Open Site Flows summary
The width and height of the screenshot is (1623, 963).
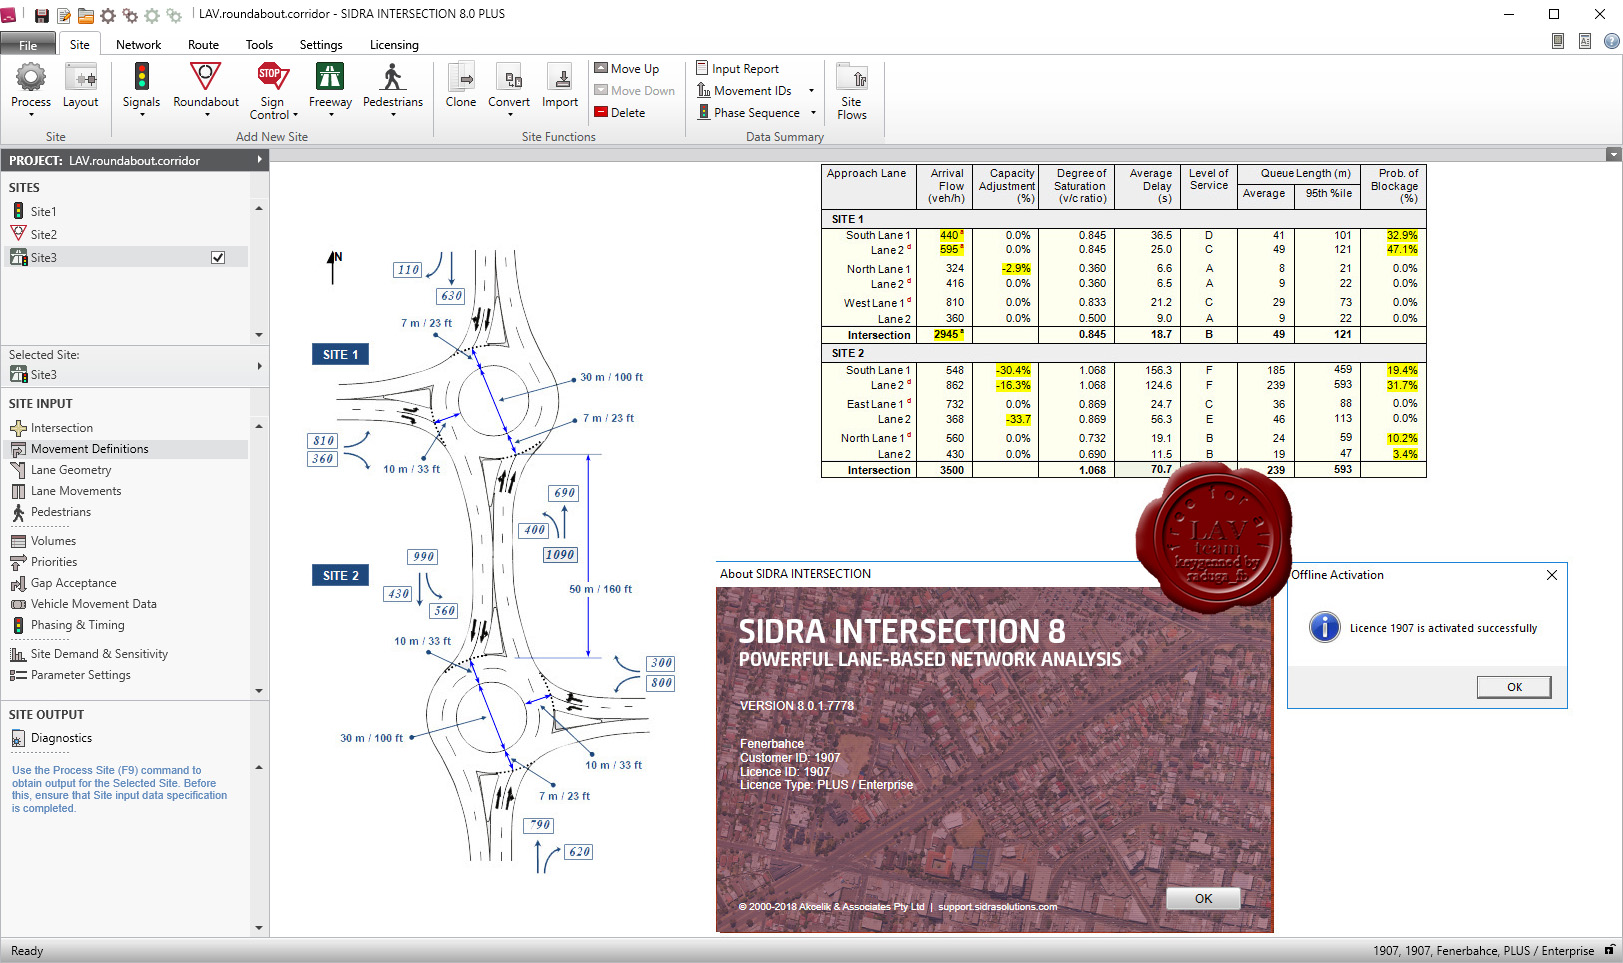852,91
